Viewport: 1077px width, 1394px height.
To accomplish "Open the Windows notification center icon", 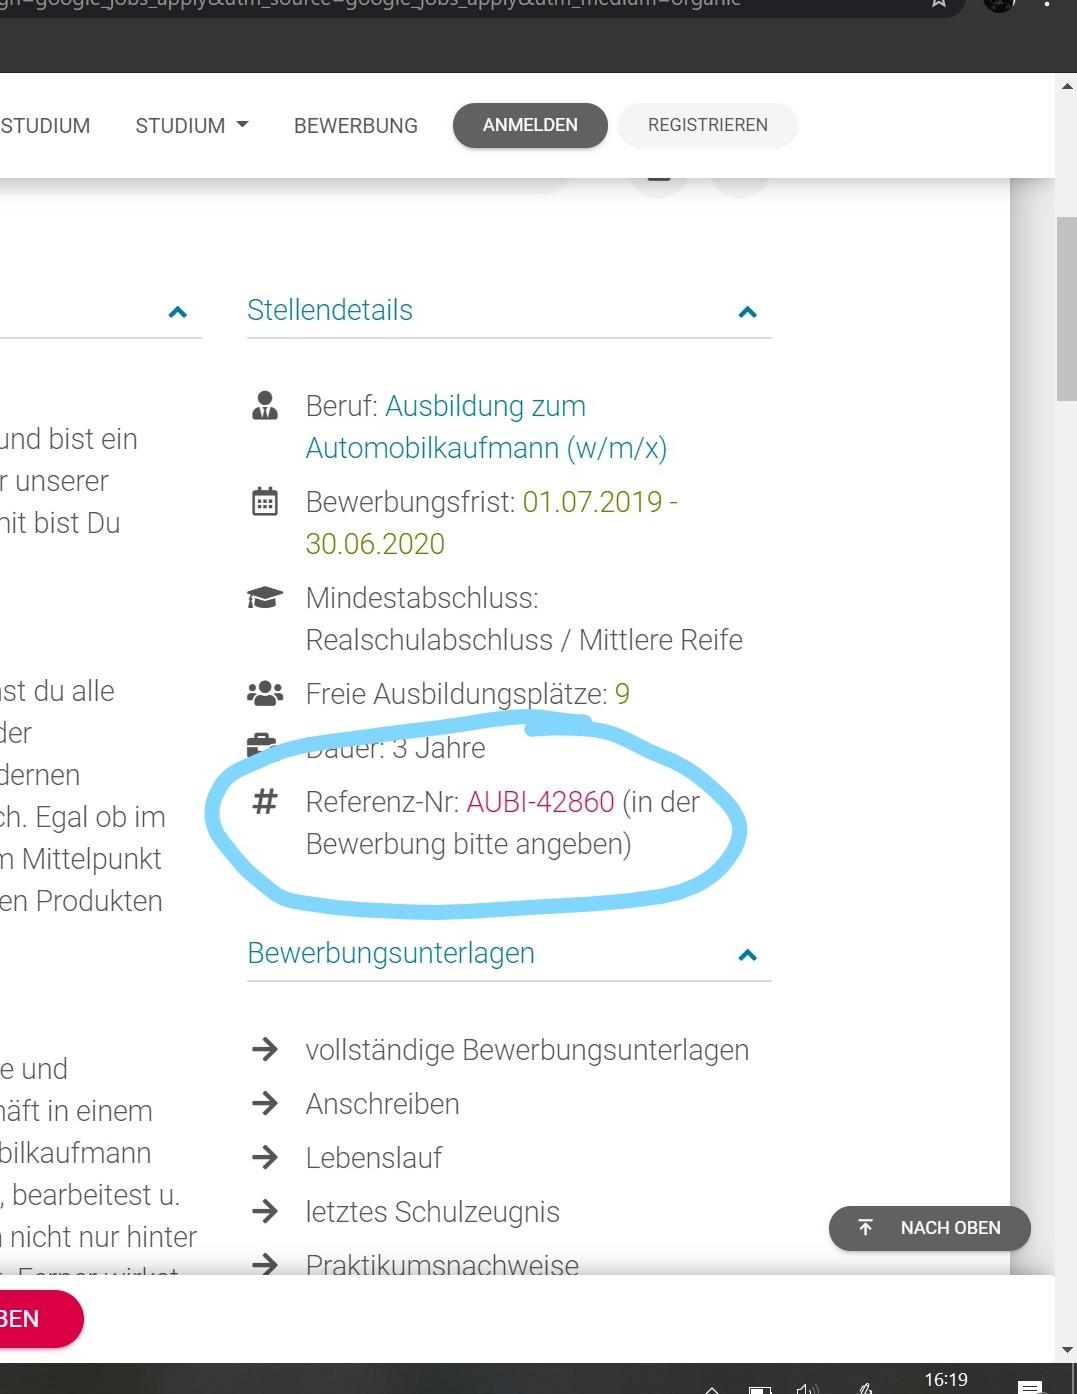I will [x=1029, y=1387].
